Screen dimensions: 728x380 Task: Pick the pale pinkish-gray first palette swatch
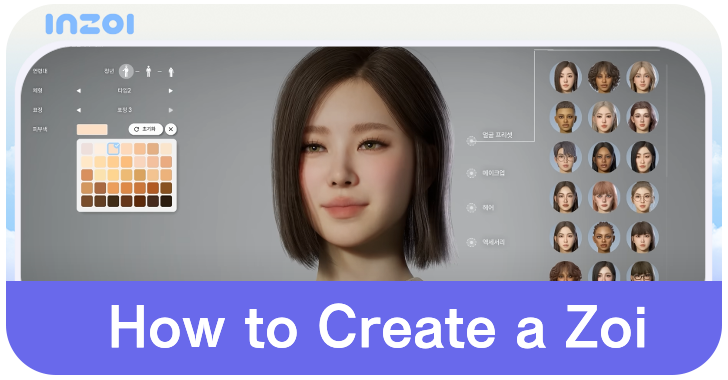pyautogui.click(x=87, y=149)
